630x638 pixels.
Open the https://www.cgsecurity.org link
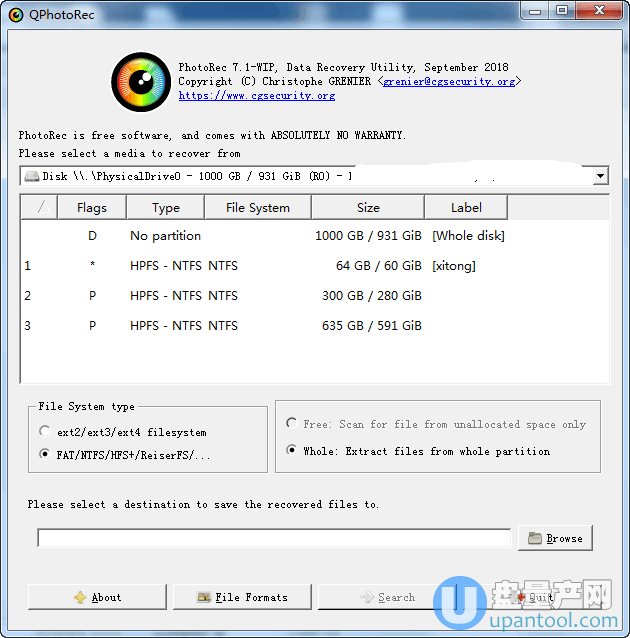click(257, 96)
